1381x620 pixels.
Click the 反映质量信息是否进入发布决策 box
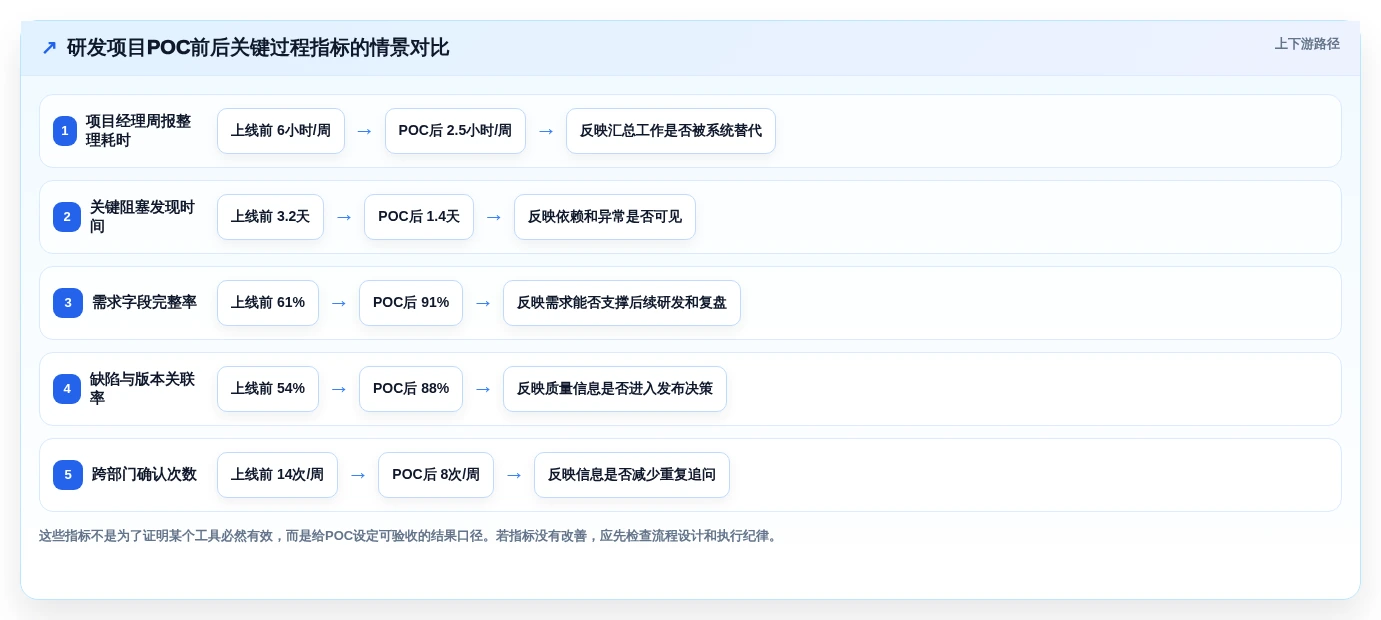click(615, 389)
